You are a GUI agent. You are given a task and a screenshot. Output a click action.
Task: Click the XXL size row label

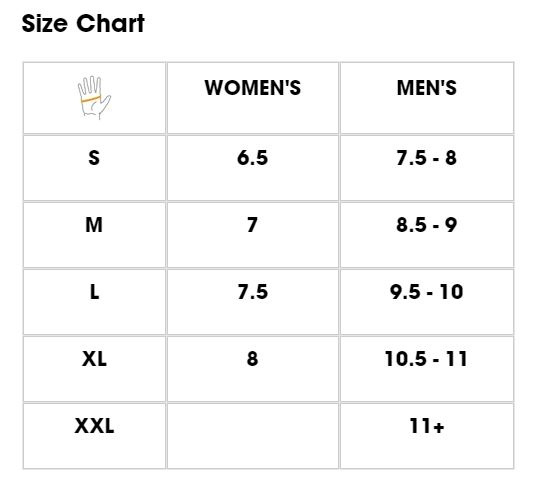[94, 426]
